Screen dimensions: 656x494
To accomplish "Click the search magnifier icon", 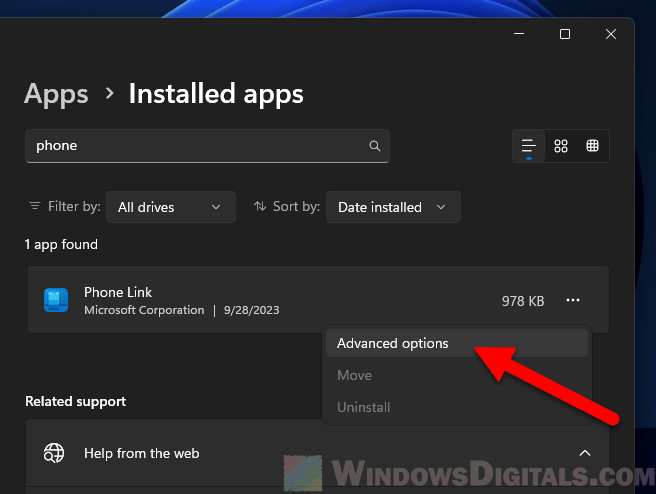I will (x=374, y=146).
